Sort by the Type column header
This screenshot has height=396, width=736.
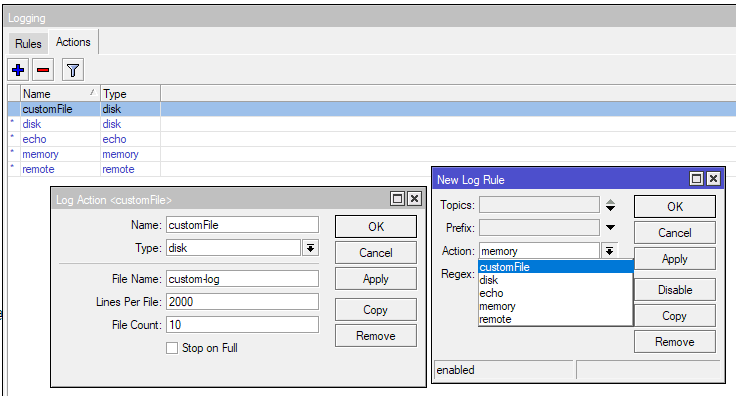click(x=130, y=94)
